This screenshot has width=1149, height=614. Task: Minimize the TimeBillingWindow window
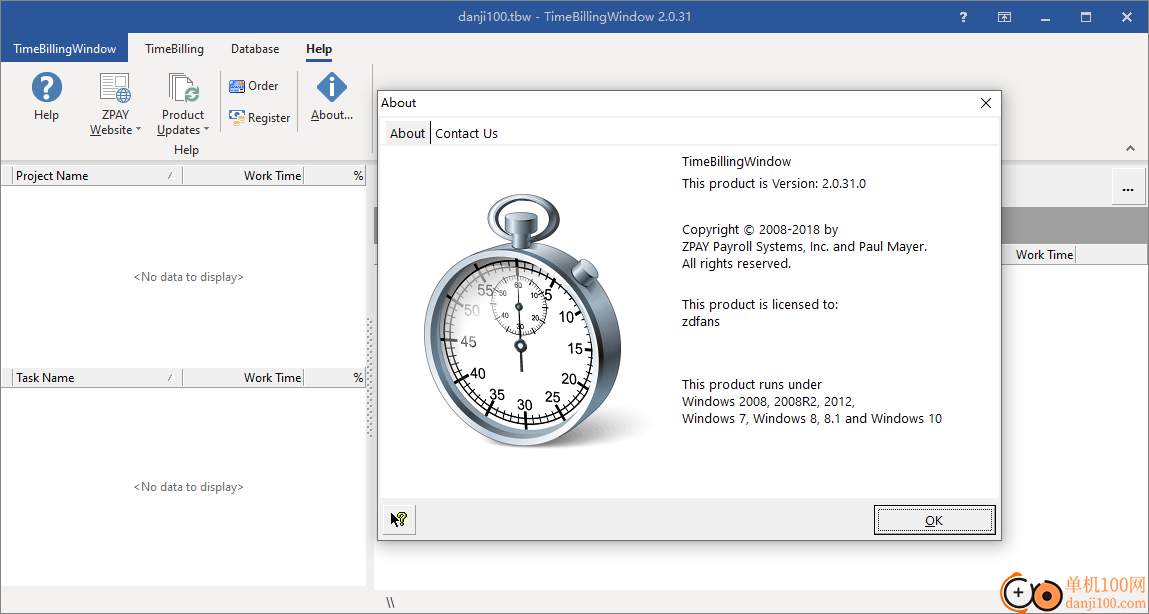point(1046,17)
